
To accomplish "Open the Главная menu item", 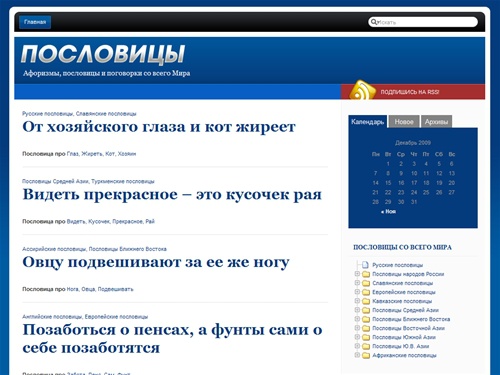I will coord(35,22).
